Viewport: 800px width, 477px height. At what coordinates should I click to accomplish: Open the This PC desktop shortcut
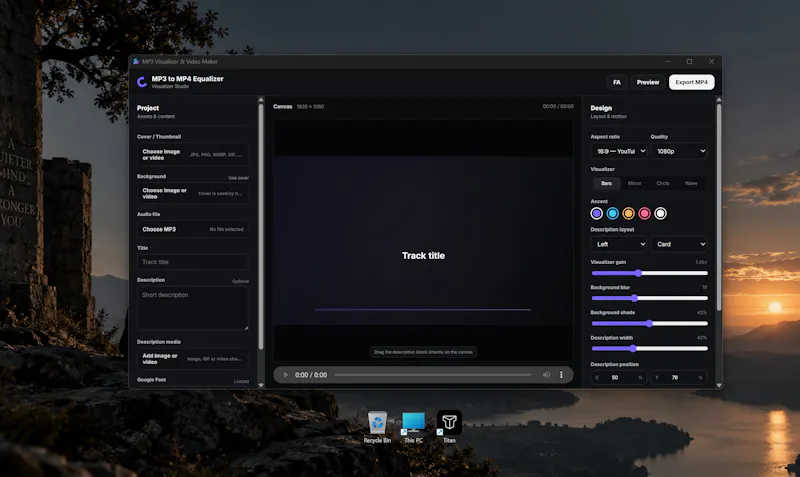(413, 427)
